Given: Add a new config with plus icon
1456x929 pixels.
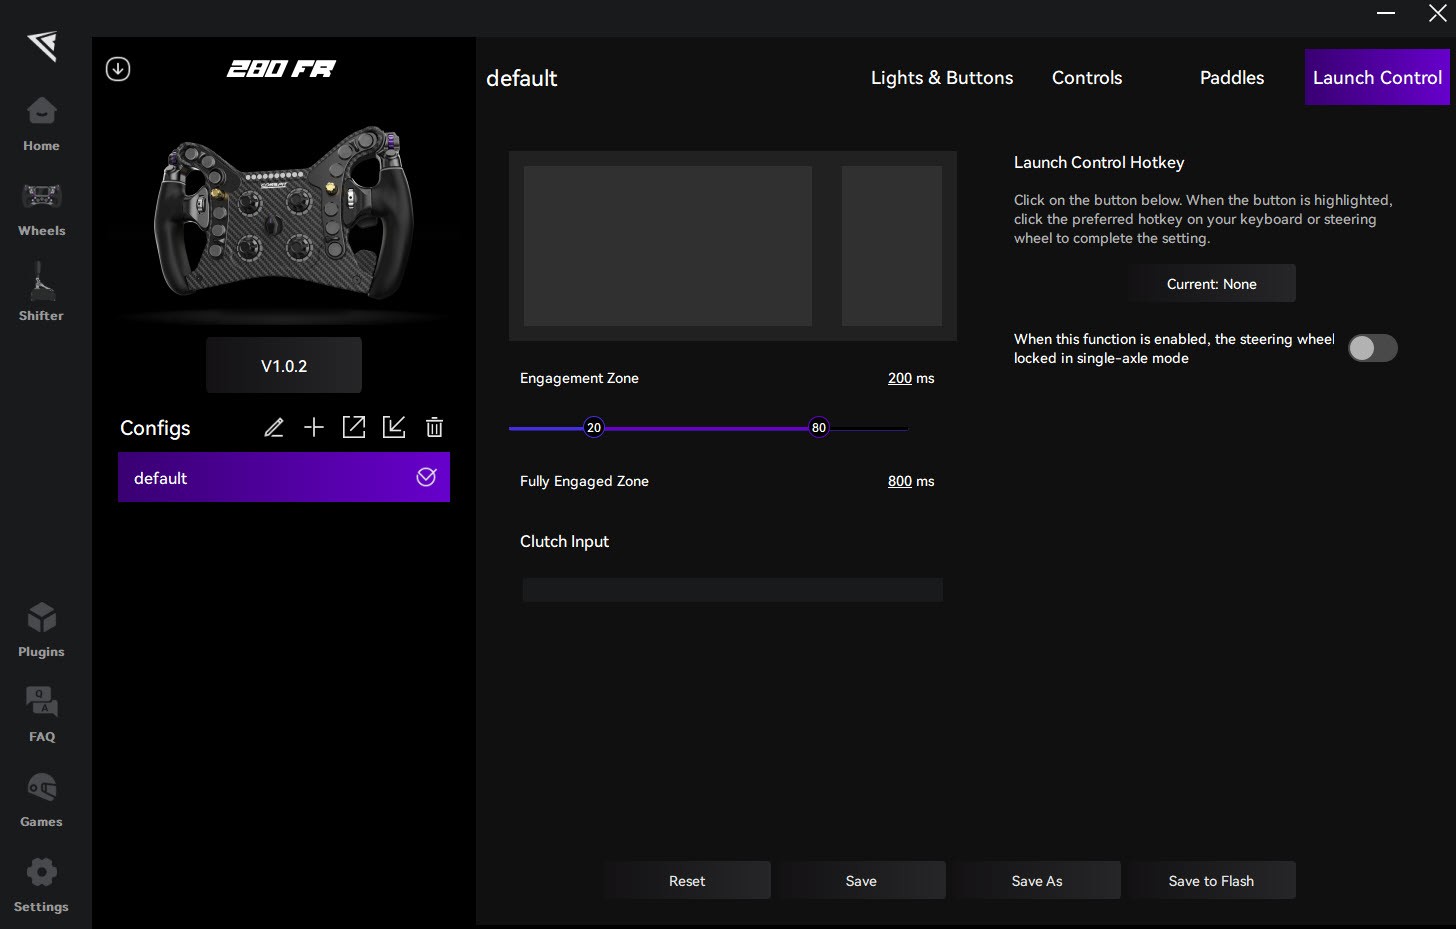Looking at the screenshot, I should (314, 428).
